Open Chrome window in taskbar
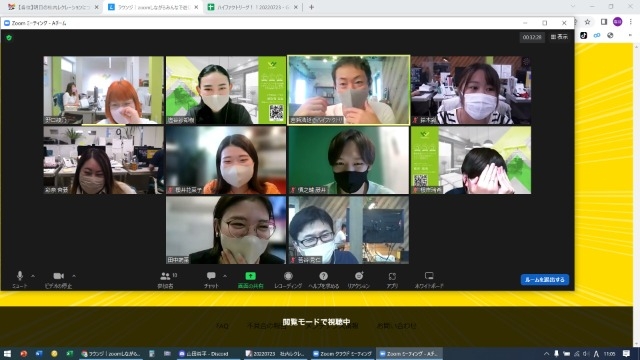This screenshot has width=640, height=360. coord(111,353)
